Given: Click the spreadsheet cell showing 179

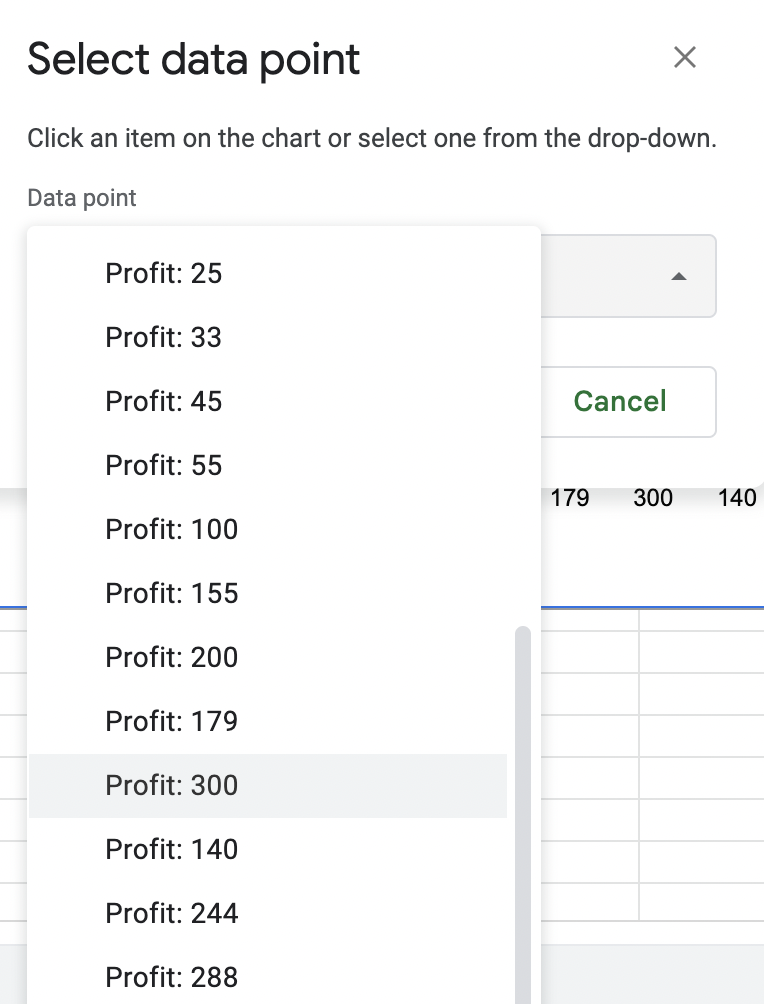Looking at the screenshot, I should click(570, 497).
